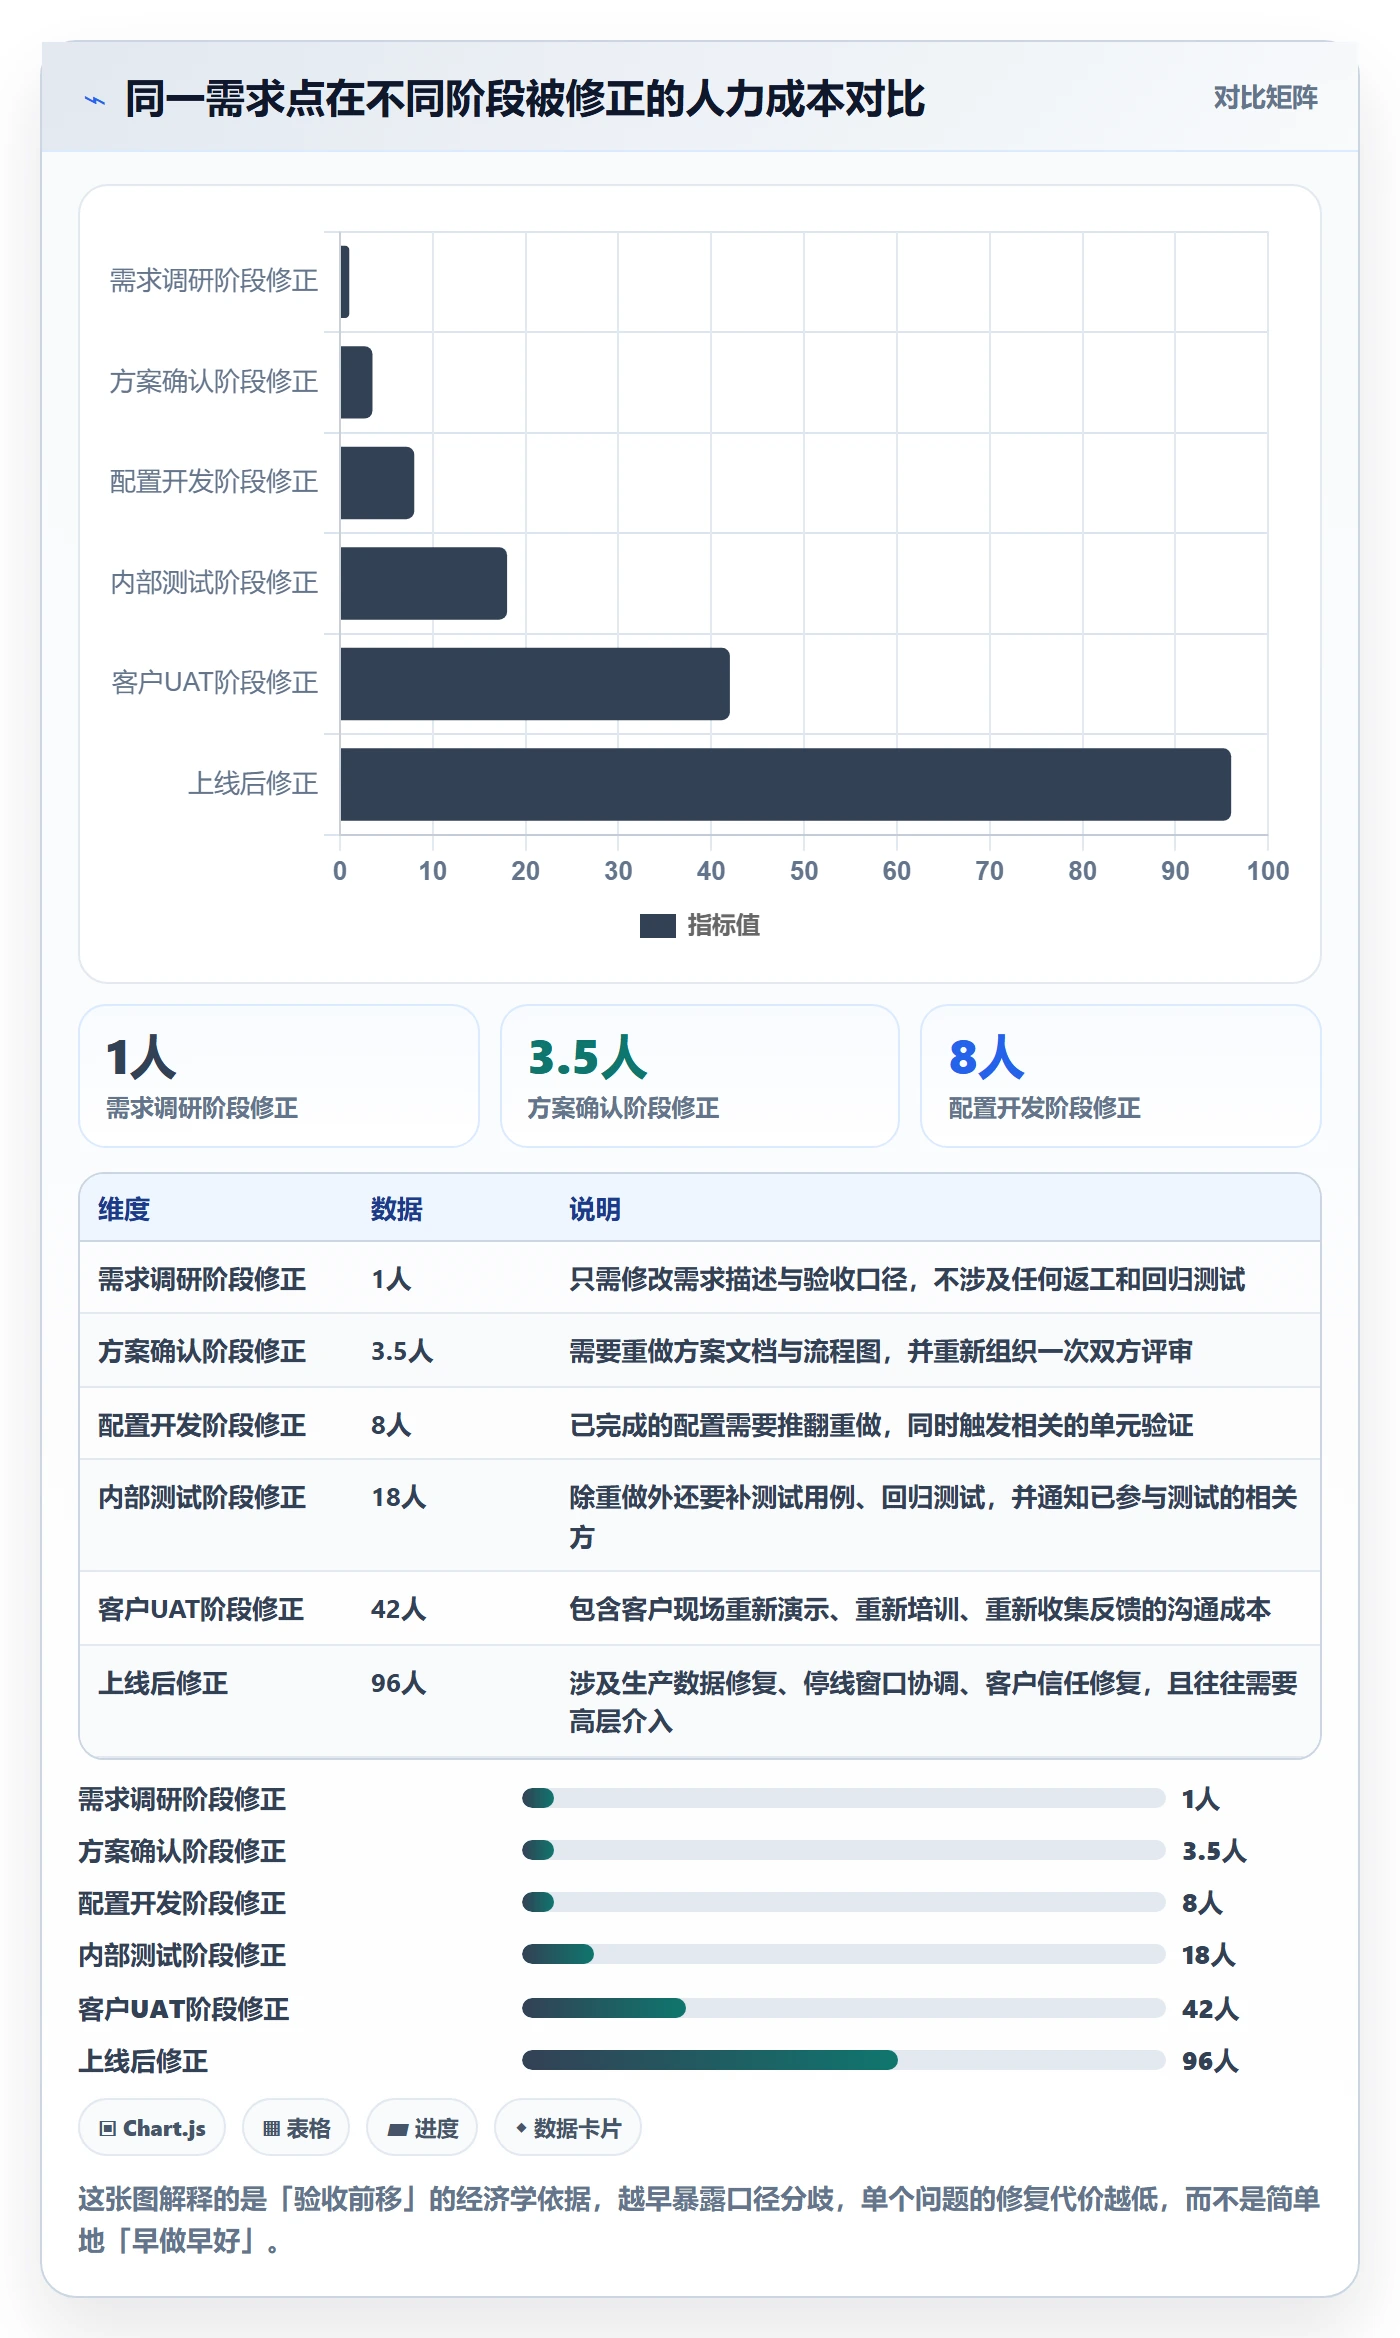Click the 表格 tag chip
The height and width of the screenshot is (2338, 1400).
(296, 2128)
